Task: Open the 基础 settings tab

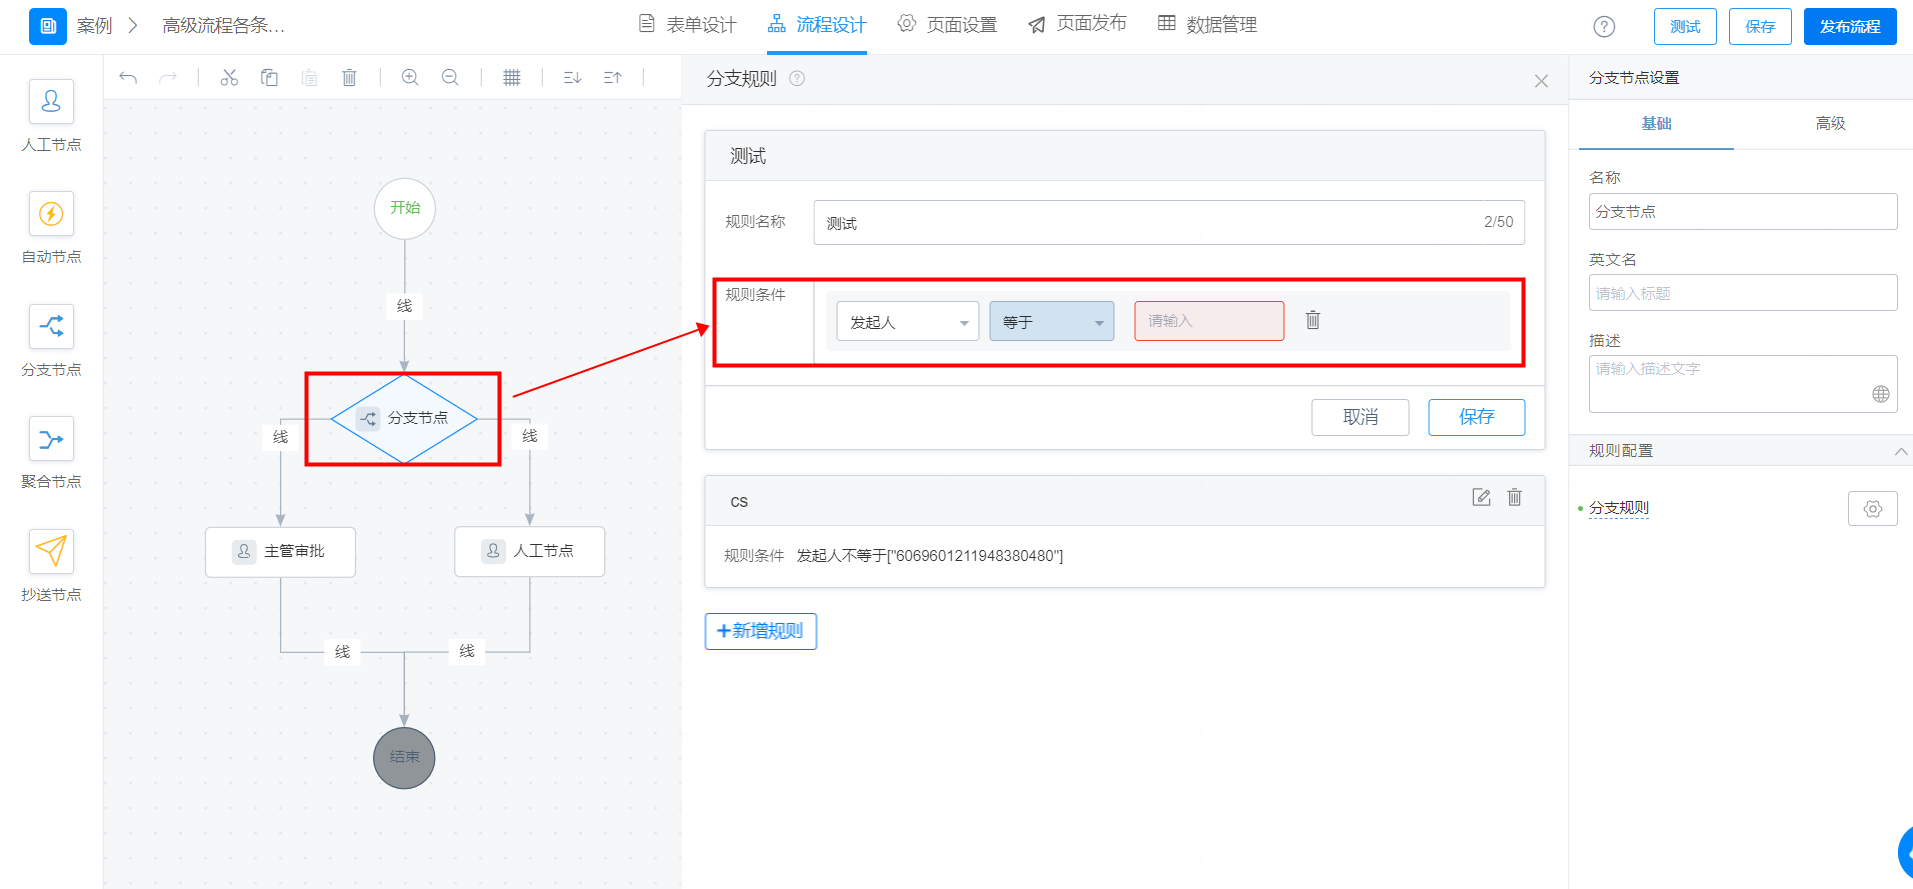Action: 1656,124
